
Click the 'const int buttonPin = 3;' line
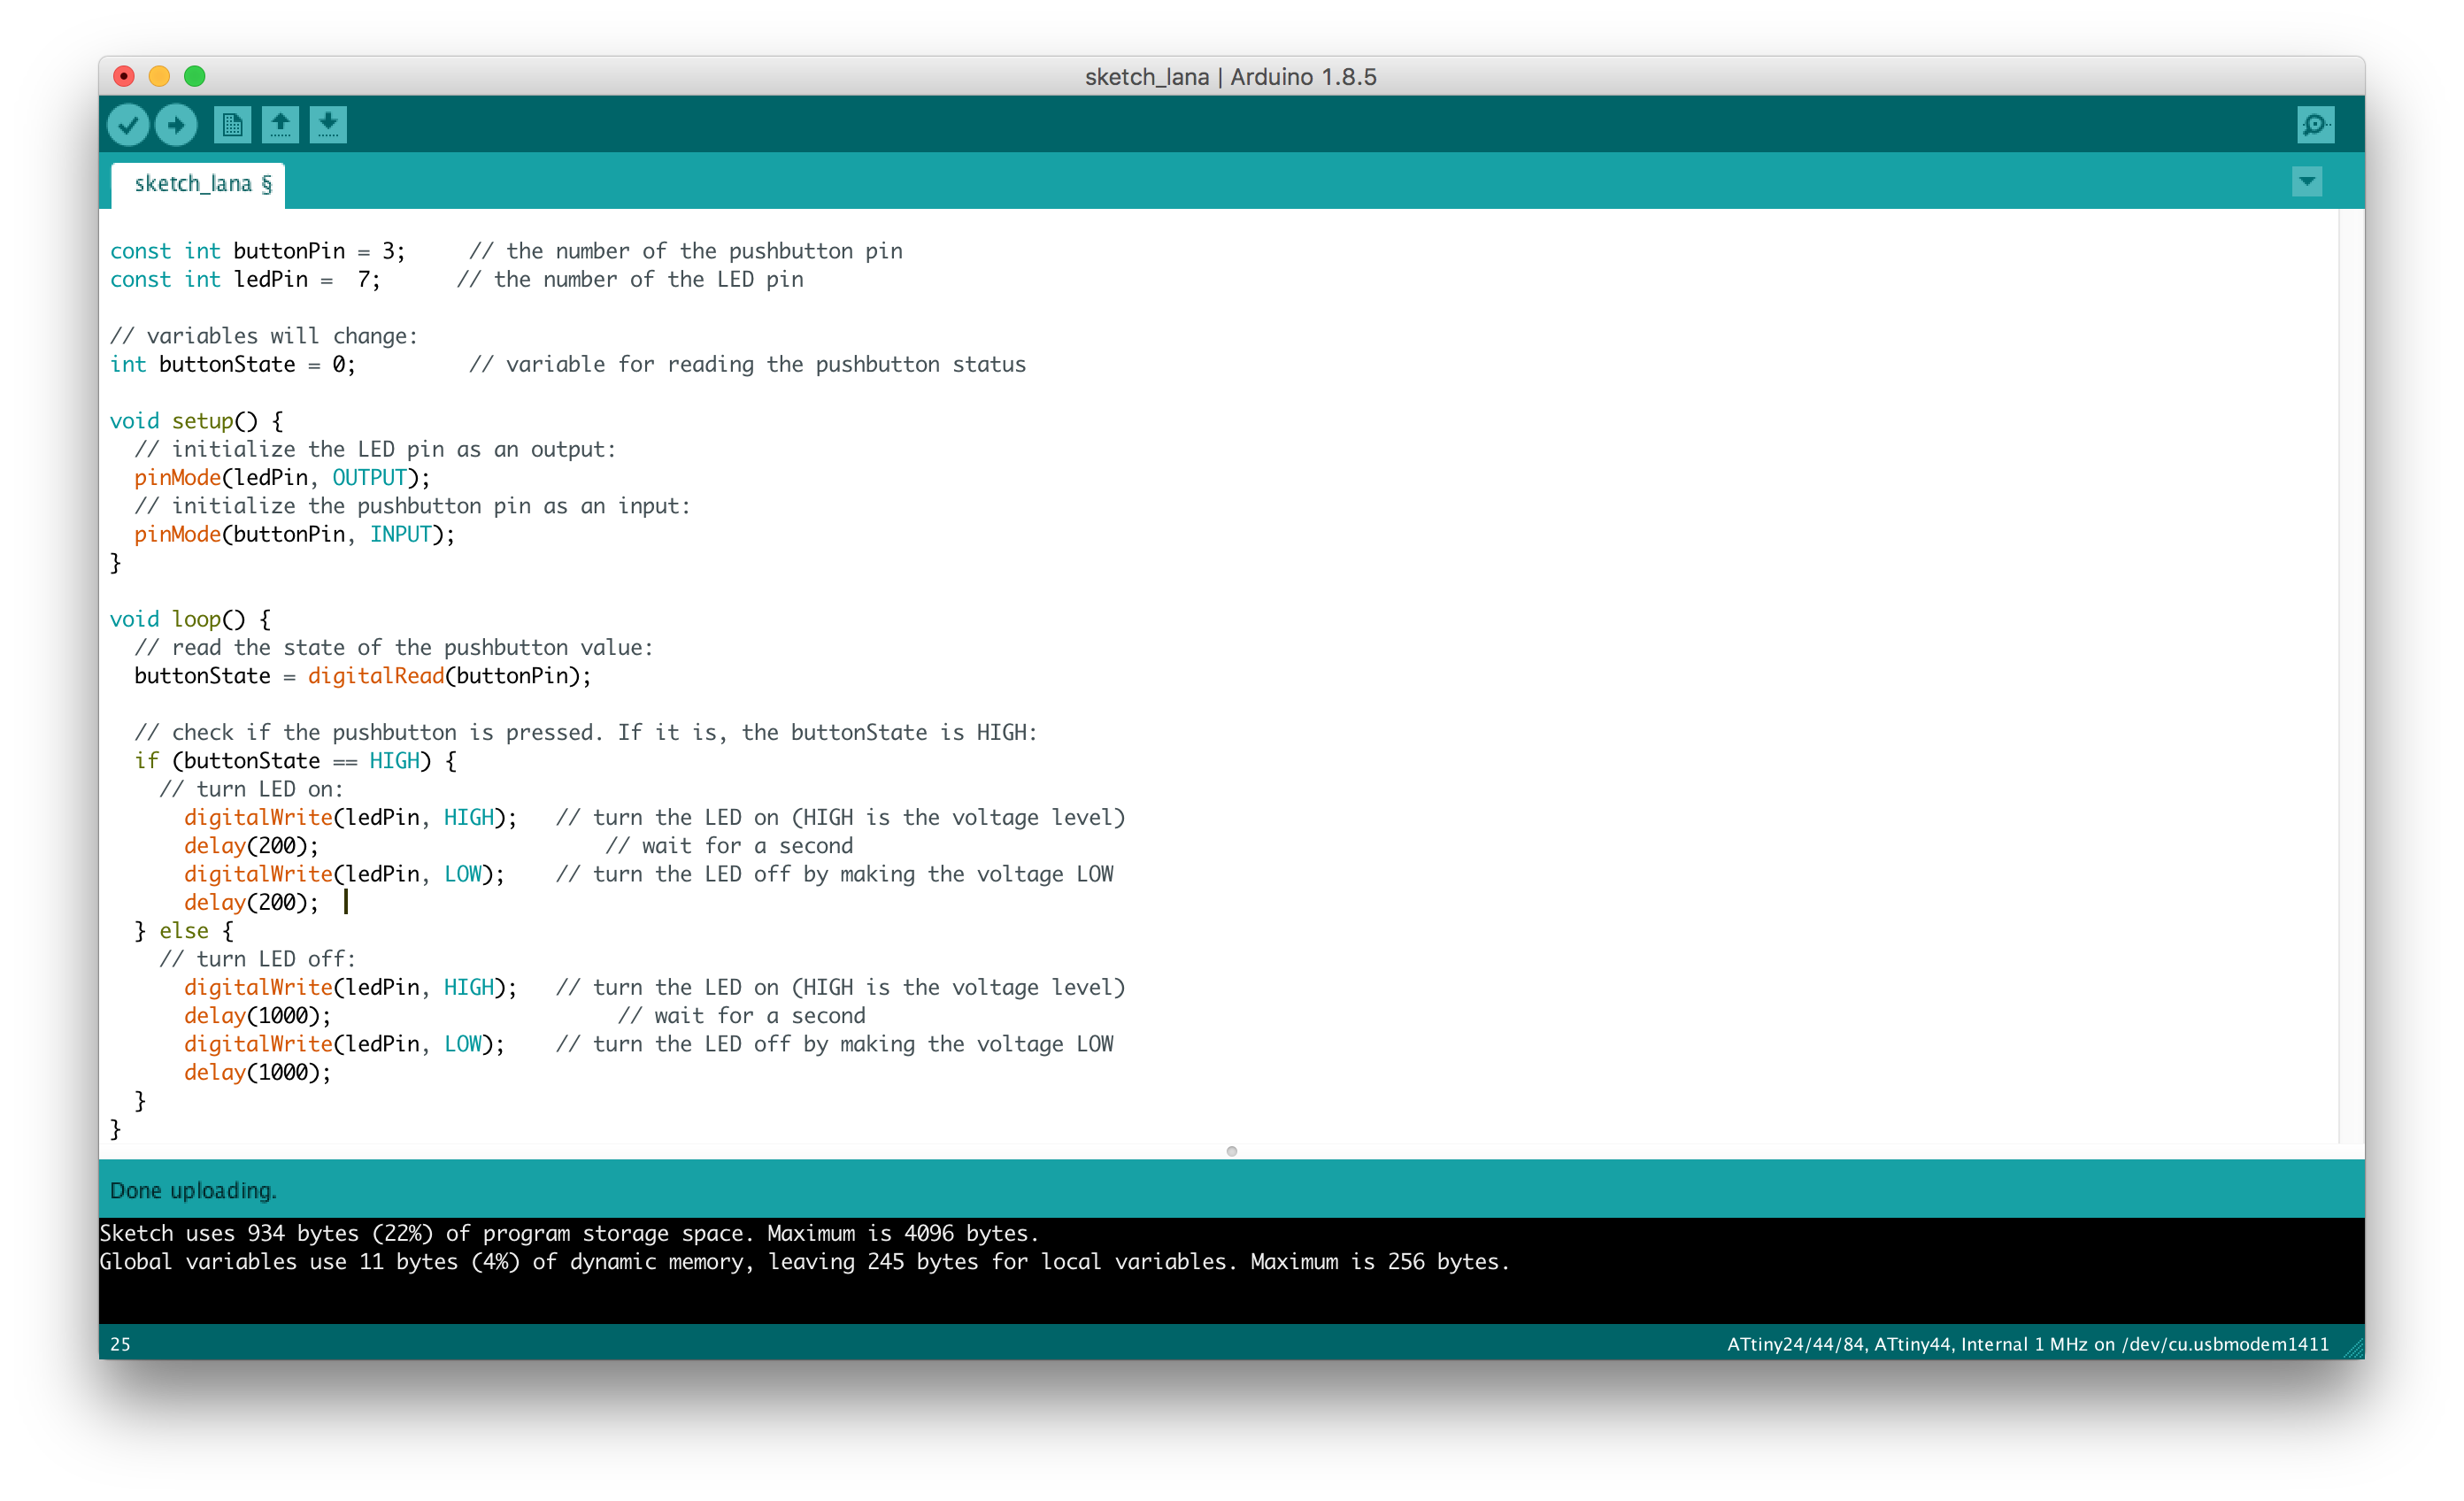(258, 251)
